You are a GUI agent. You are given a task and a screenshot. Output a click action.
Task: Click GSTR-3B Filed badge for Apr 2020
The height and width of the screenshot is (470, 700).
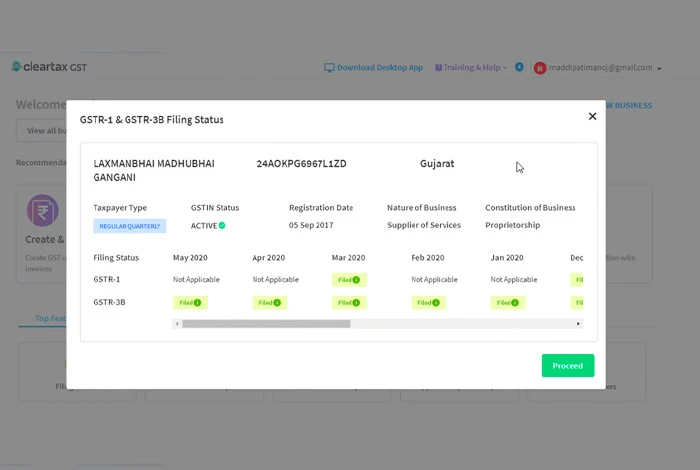[269, 302]
